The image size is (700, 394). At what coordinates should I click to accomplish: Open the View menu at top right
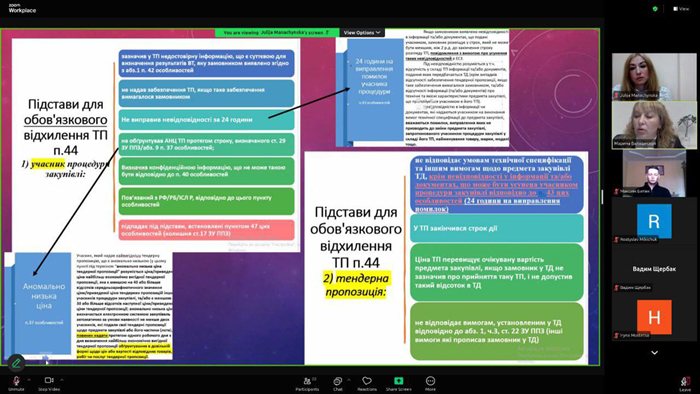click(x=681, y=8)
